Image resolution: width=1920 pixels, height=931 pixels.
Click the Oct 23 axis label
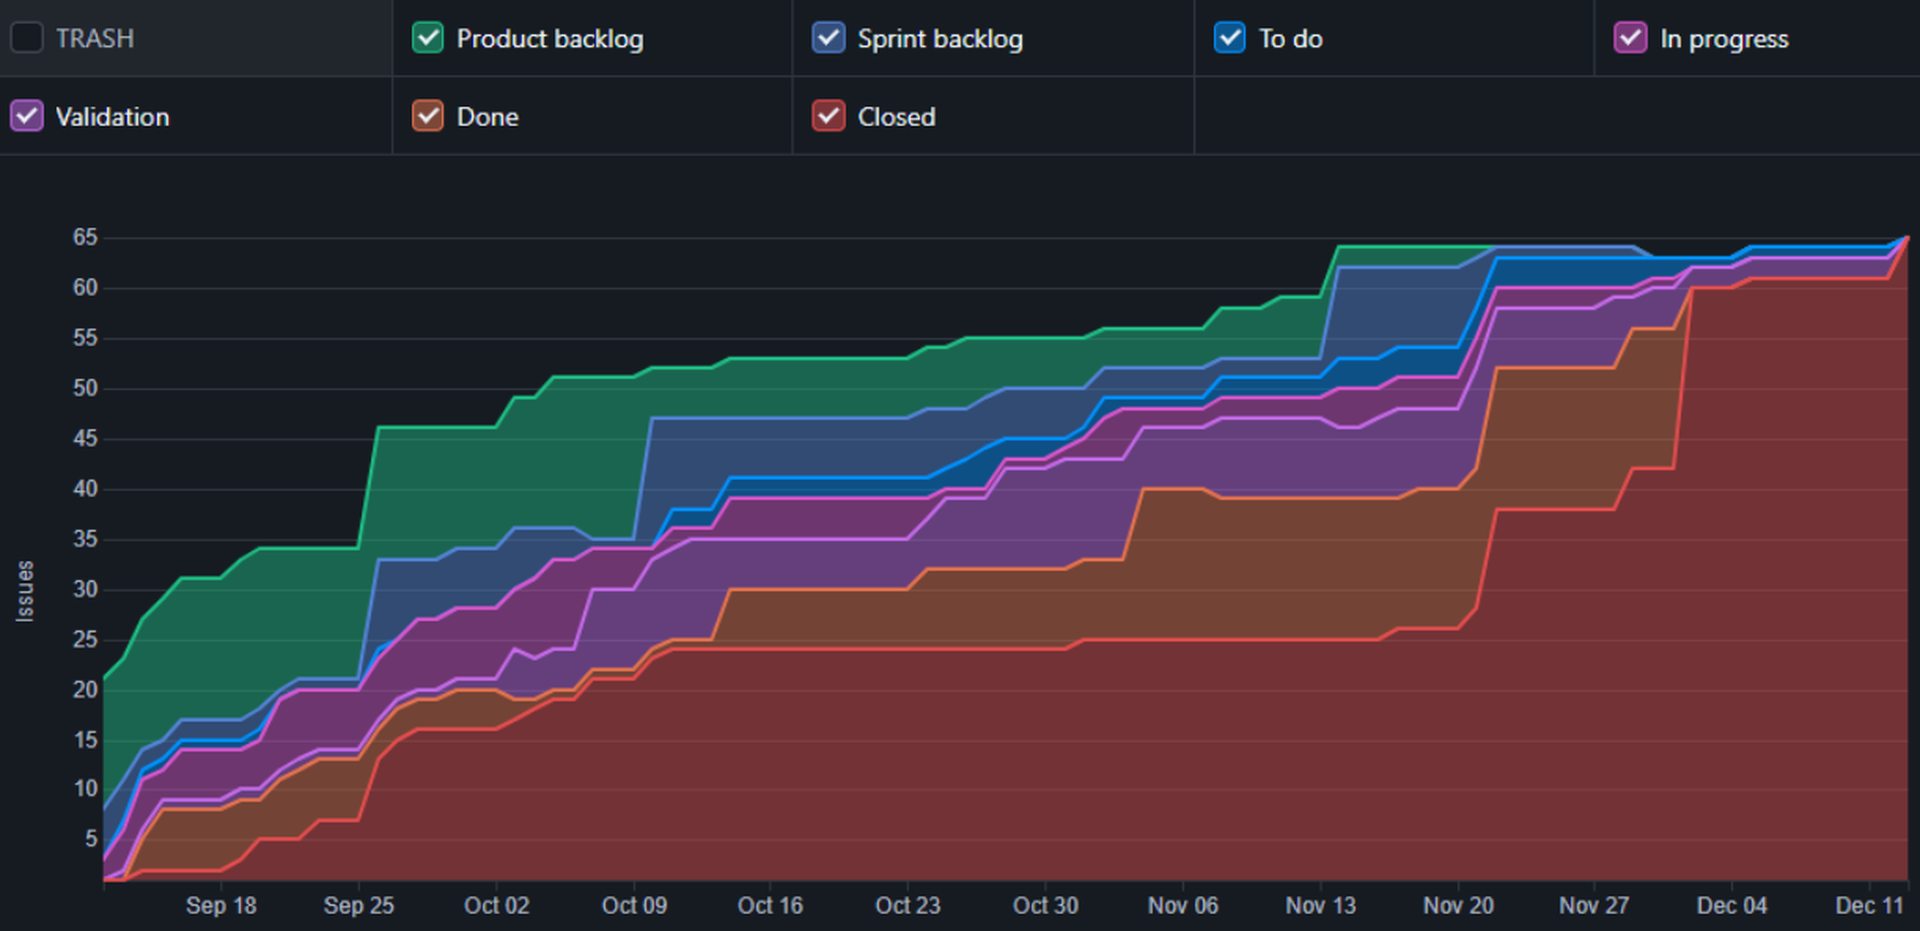point(908,906)
